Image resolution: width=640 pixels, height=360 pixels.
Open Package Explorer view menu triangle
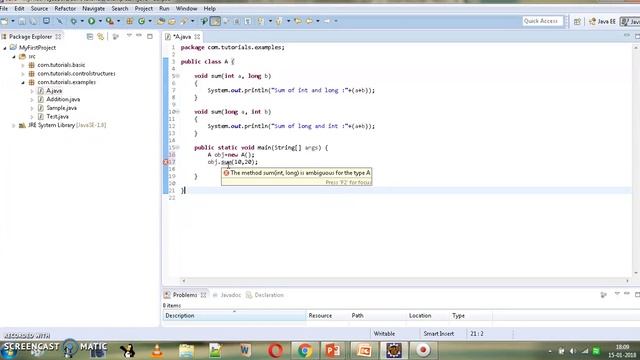[129, 36]
